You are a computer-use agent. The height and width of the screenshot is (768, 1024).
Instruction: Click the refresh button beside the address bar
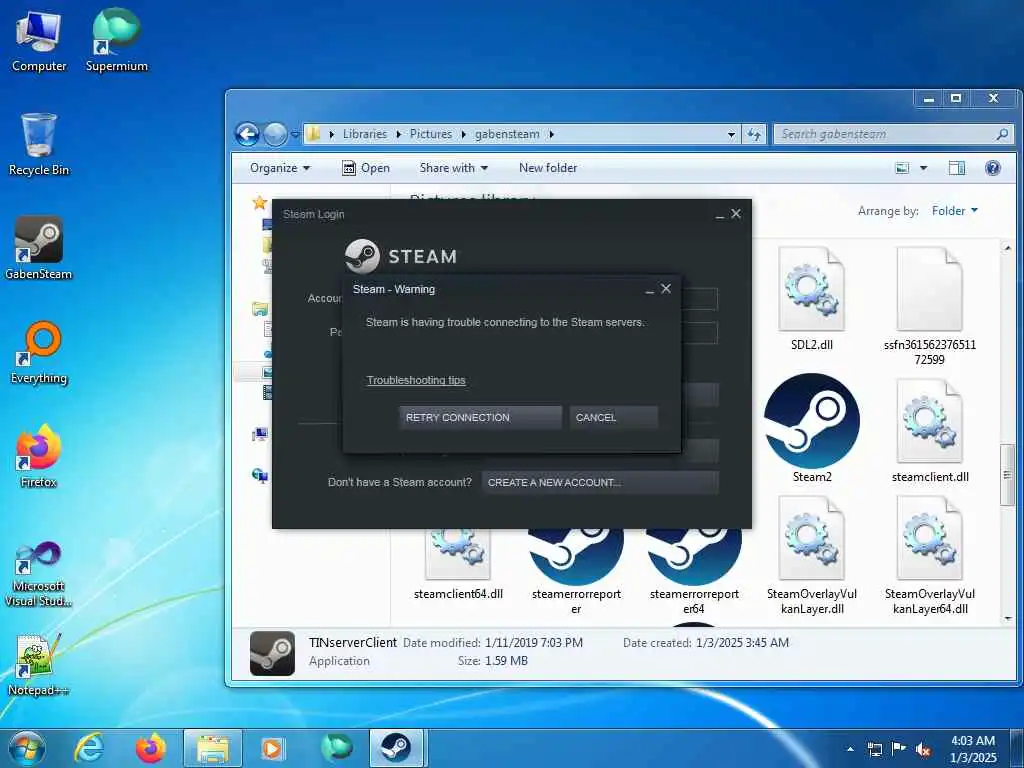[x=754, y=134]
